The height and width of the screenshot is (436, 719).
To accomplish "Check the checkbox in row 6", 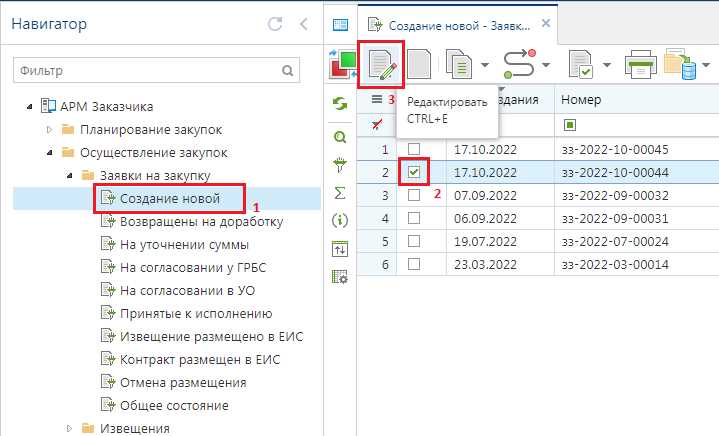I will tap(414, 264).
